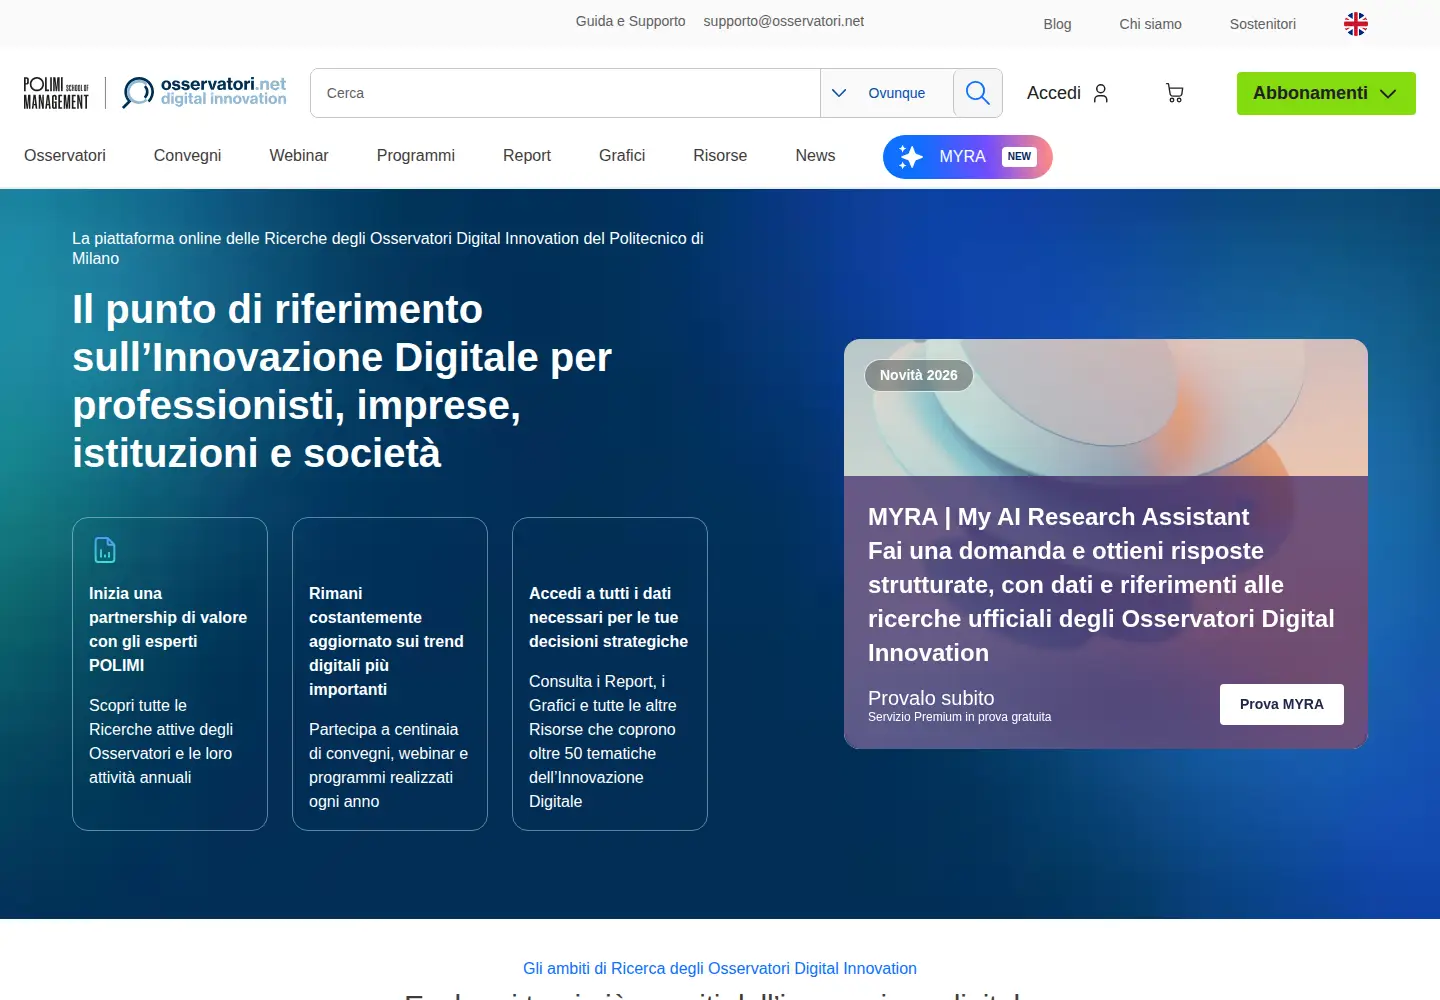The height and width of the screenshot is (1000, 1440).
Task: Click the MYRA NEW pill button
Action: (968, 157)
